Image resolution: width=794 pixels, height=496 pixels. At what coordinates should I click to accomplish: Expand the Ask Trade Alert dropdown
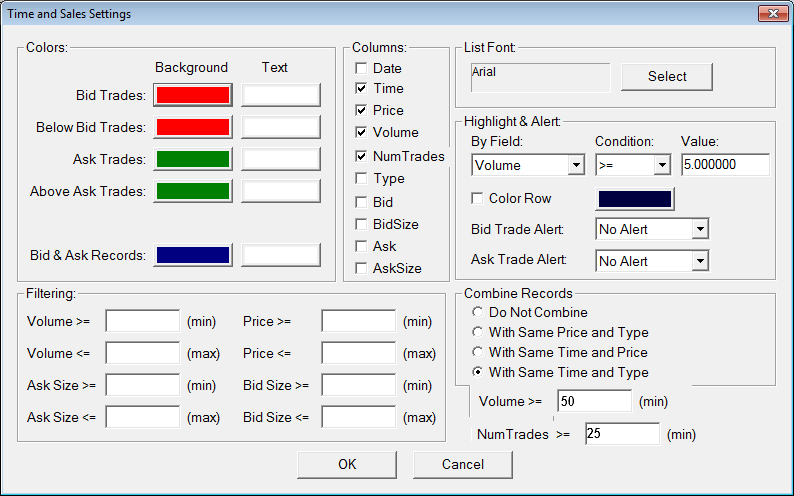click(x=700, y=261)
